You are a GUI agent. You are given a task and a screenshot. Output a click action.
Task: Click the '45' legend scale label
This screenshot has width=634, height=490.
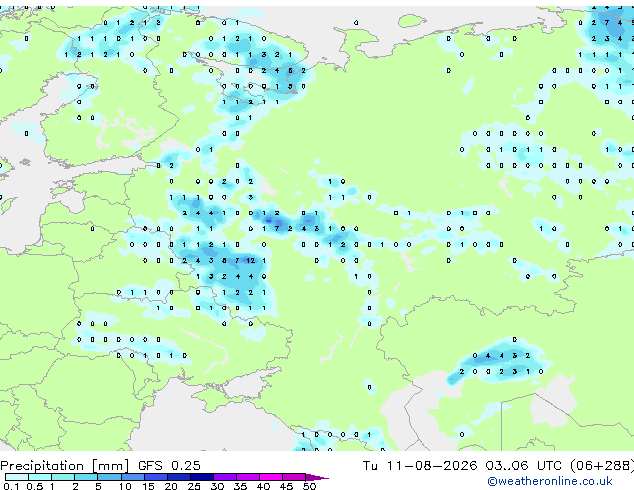click(286, 486)
